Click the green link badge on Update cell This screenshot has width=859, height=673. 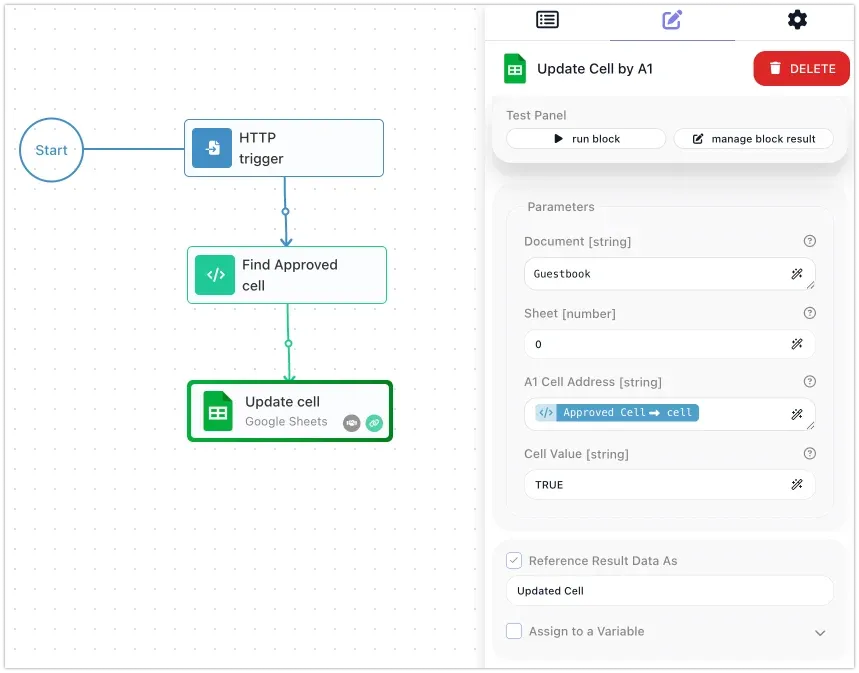click(x=374, y=423)
